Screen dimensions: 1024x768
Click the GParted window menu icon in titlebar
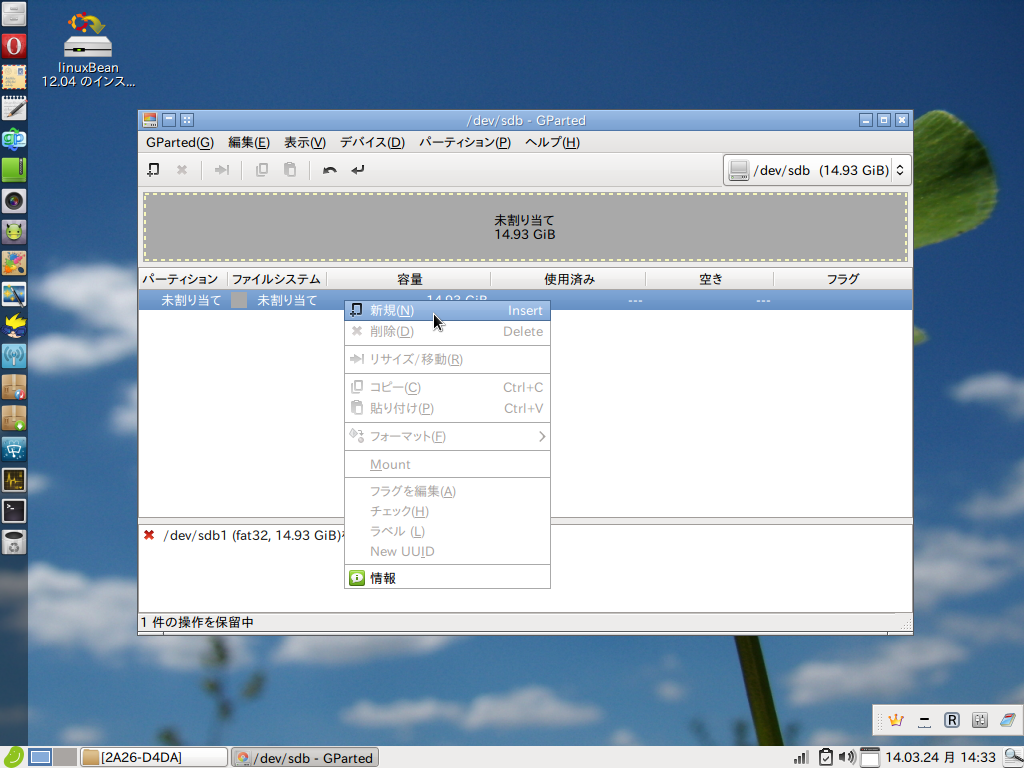tap(150, 120)
